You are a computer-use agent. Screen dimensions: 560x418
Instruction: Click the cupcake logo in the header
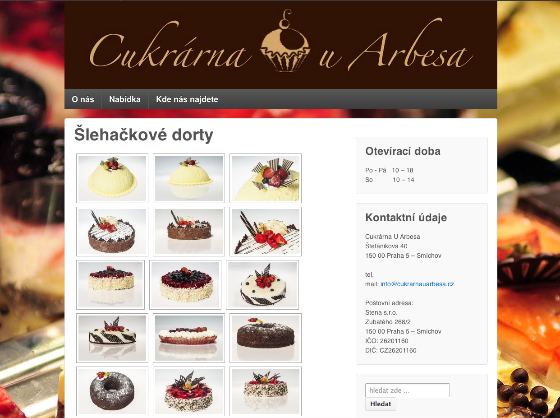(x=285, y=41)
